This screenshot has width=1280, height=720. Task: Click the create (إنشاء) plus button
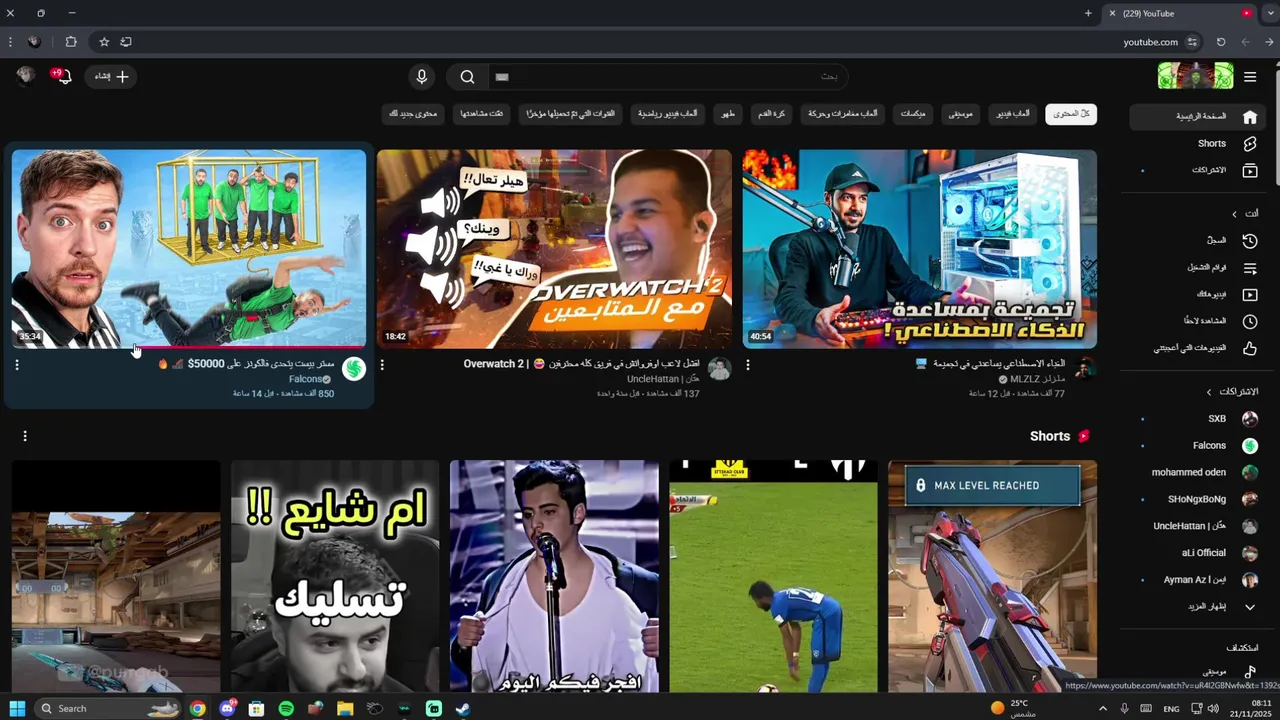[x=111, y=76]
